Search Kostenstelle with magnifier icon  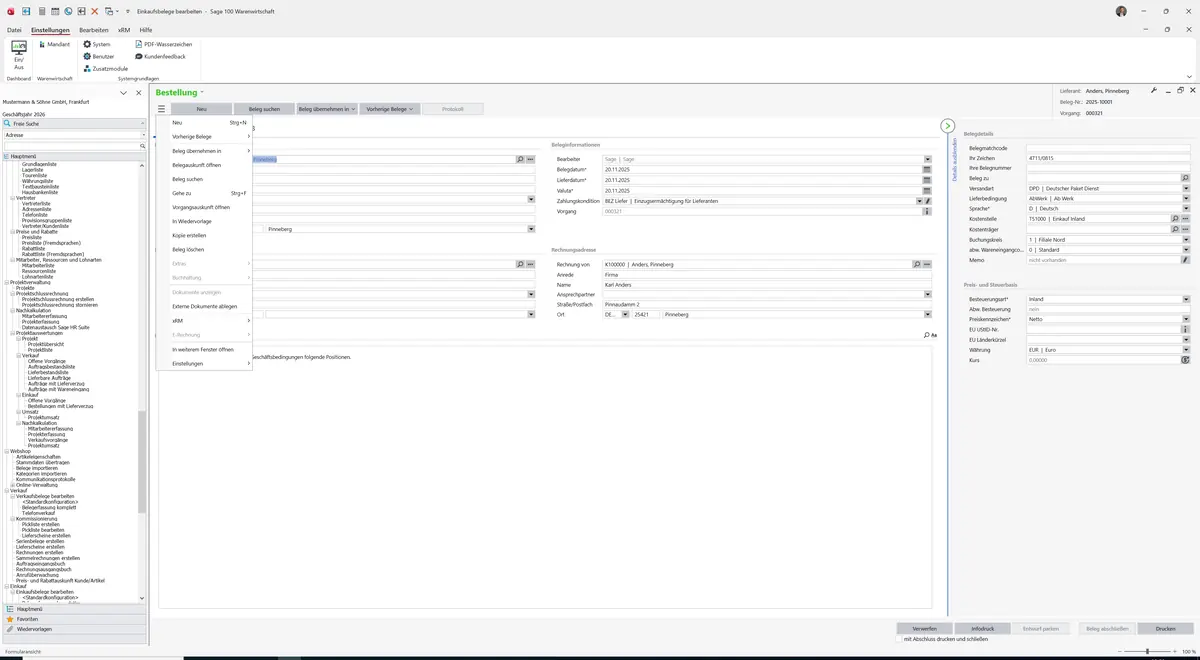click(x=1175, y=218)
